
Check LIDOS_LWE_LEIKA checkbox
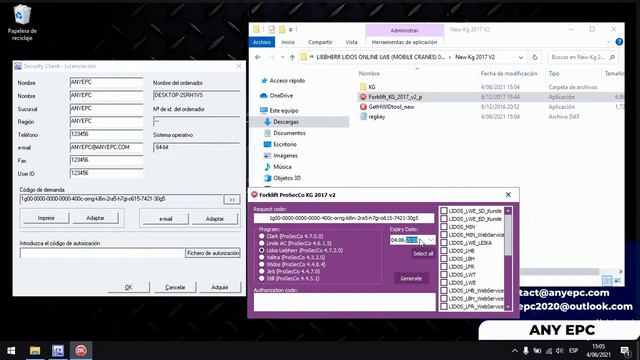[x=444, y=243]
